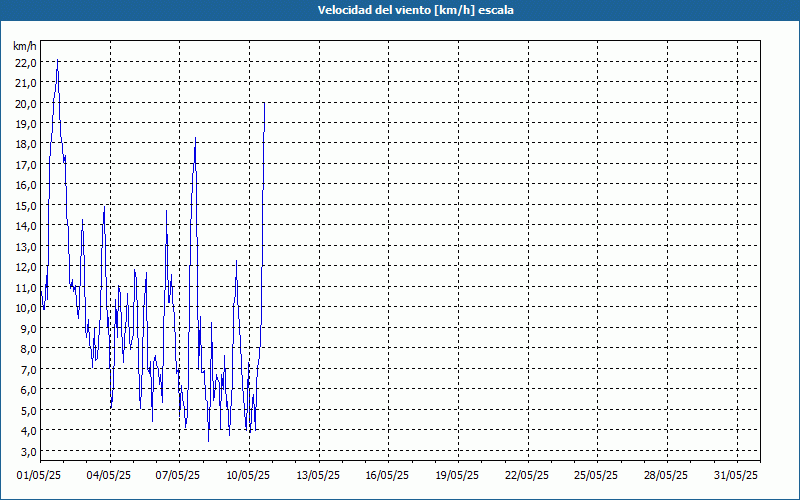
Task: Click the 3,0 y-axis value
Action: 28,451
